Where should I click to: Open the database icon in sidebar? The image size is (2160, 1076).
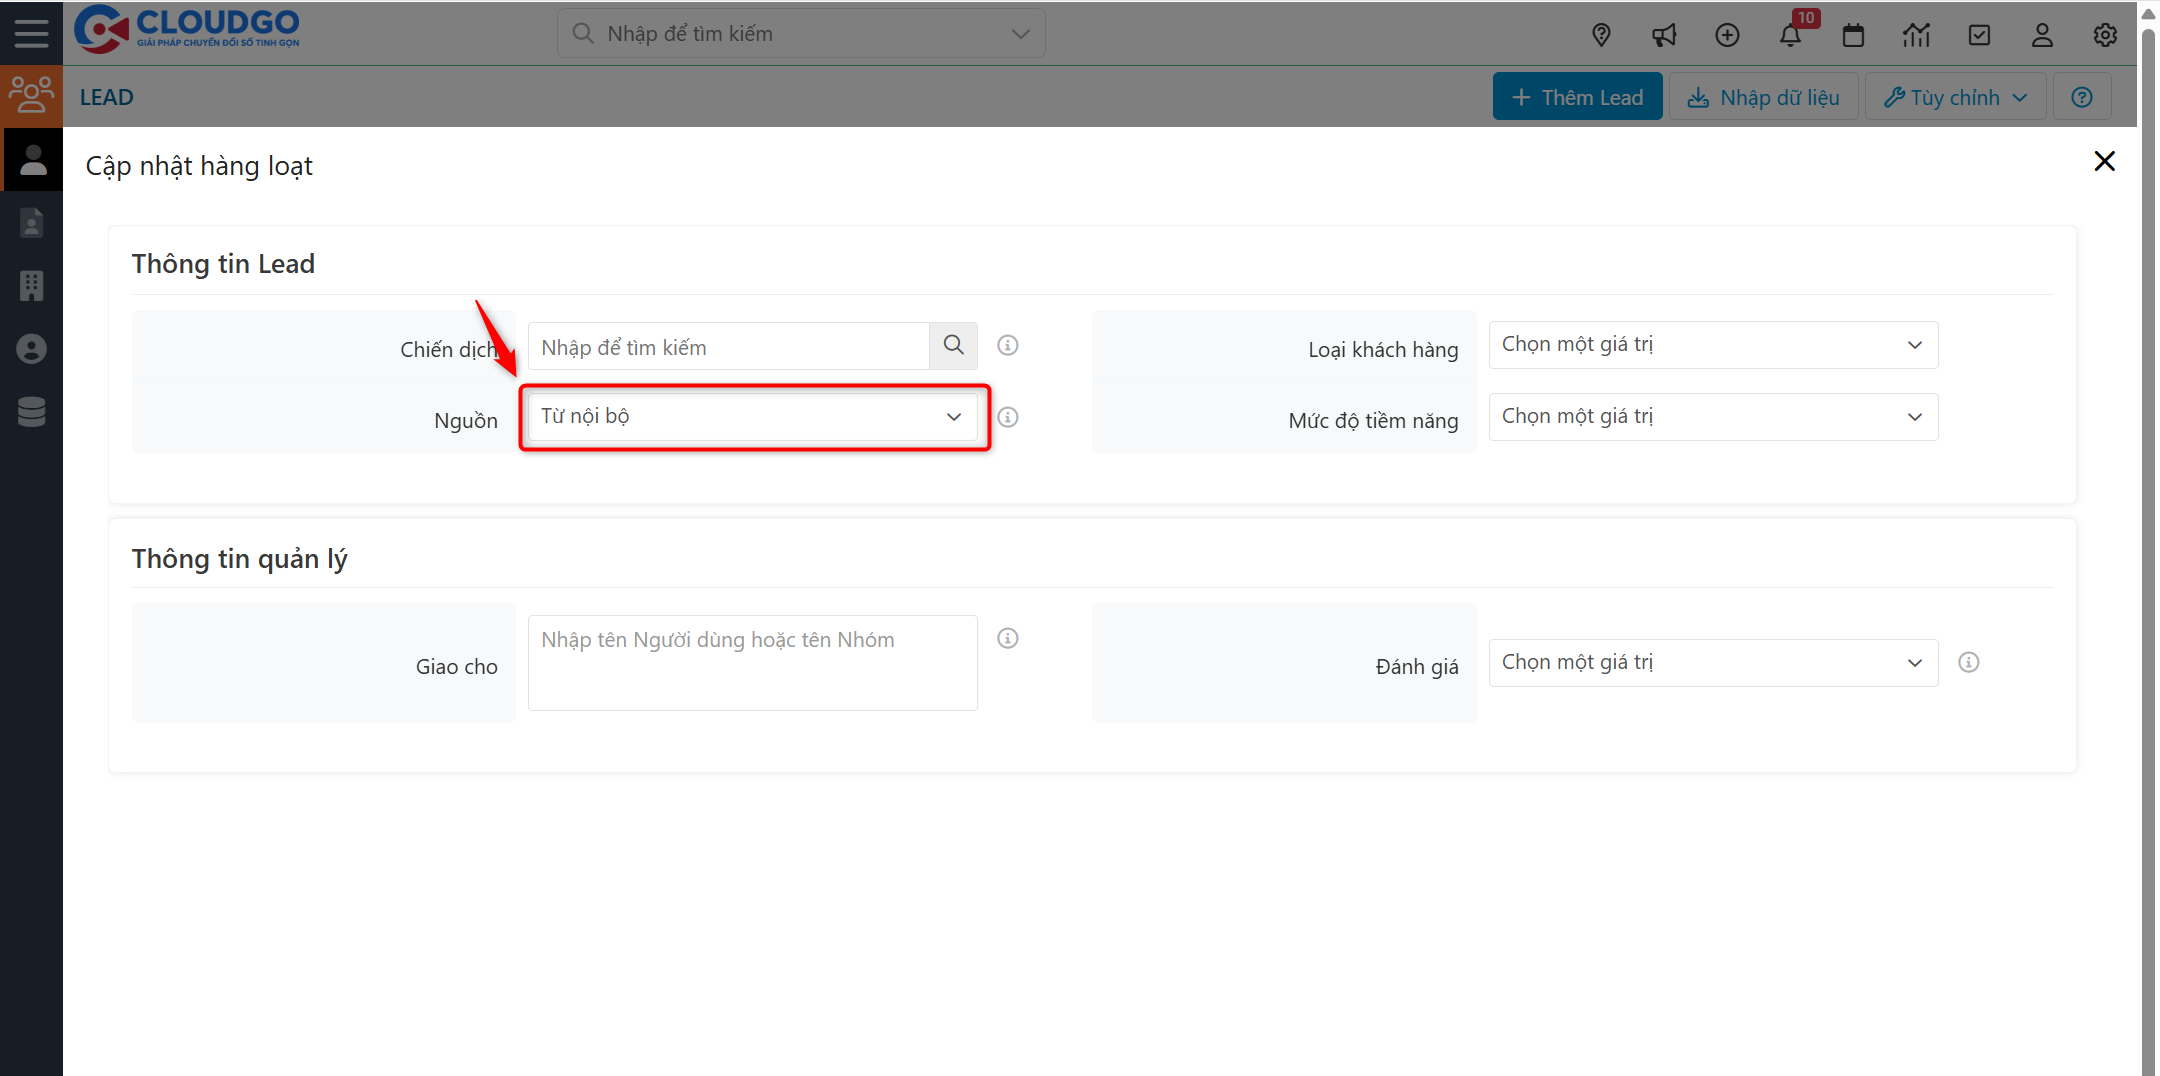(31, 412)
